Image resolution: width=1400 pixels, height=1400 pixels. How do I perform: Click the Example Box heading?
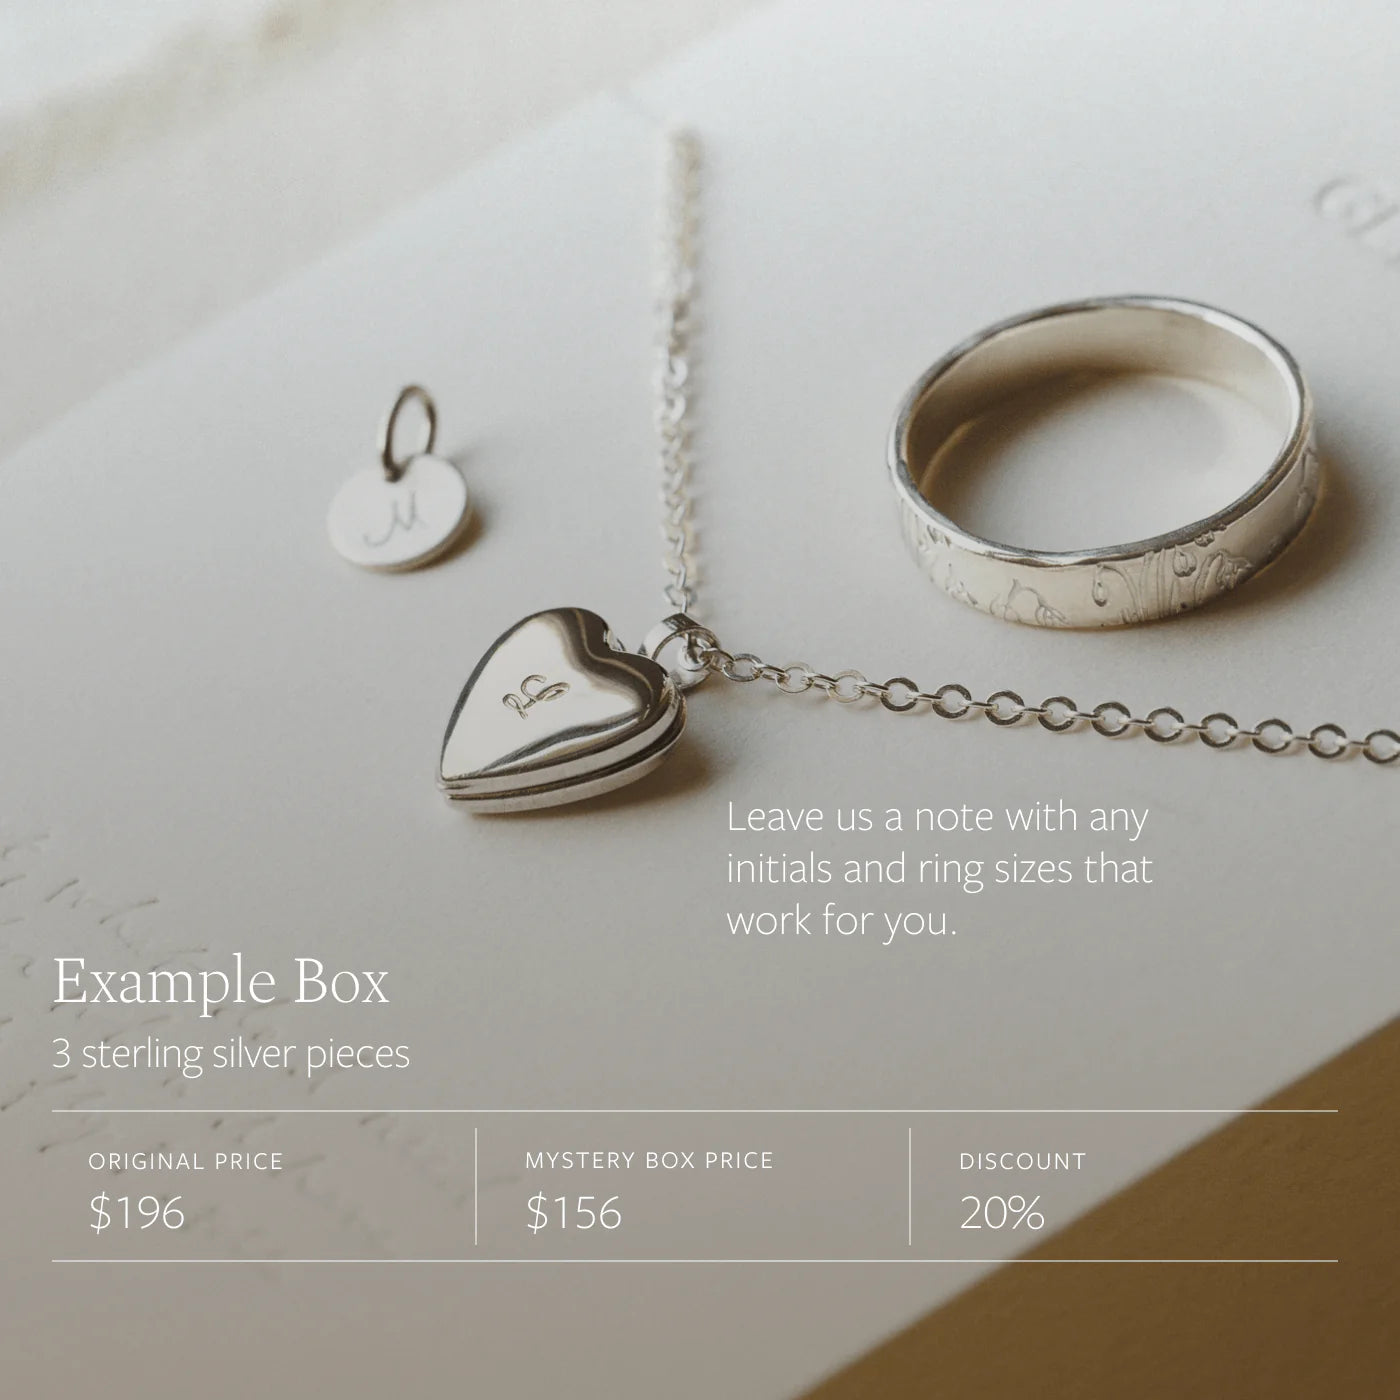[220, 984]
